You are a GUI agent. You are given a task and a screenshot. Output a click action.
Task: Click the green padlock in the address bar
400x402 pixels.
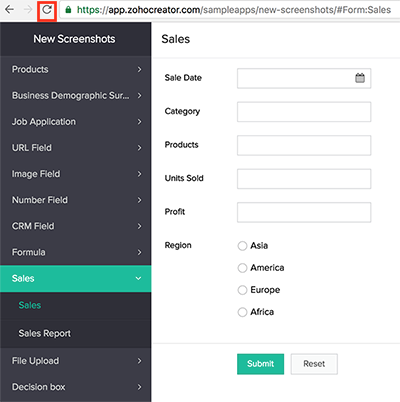(x=68, y=10)
